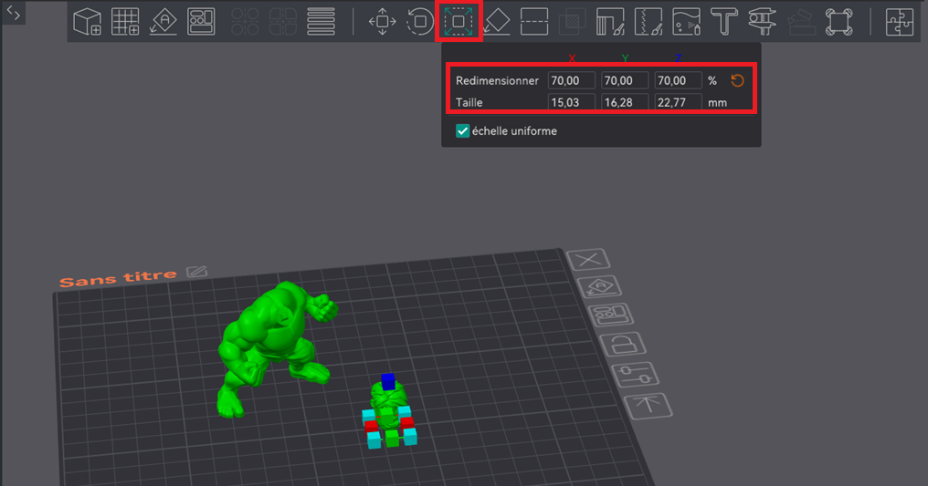Viewport: 928px width, 486px height.
Task: Select the Move tool
Action: (x=382, y=21)
